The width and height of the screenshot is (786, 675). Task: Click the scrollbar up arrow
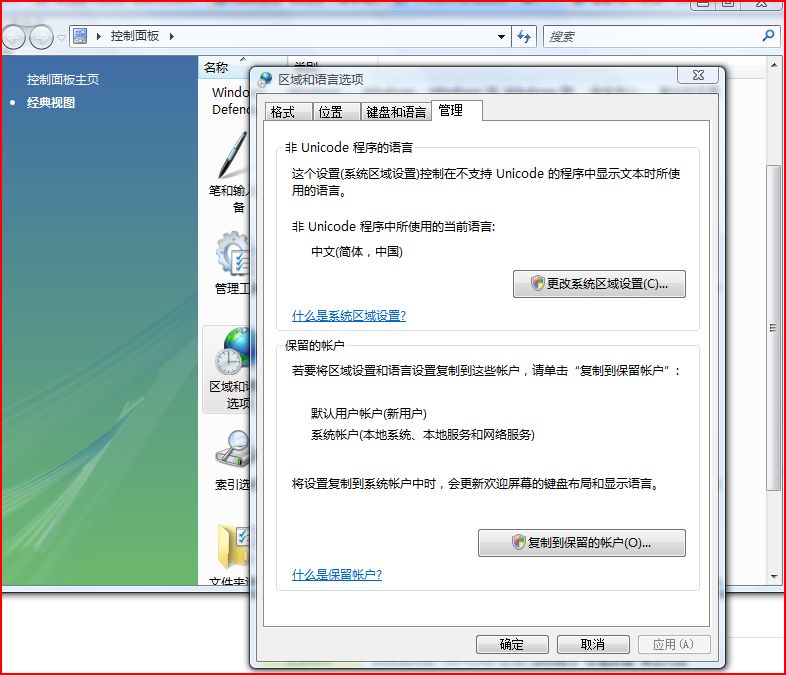[773, 65]
